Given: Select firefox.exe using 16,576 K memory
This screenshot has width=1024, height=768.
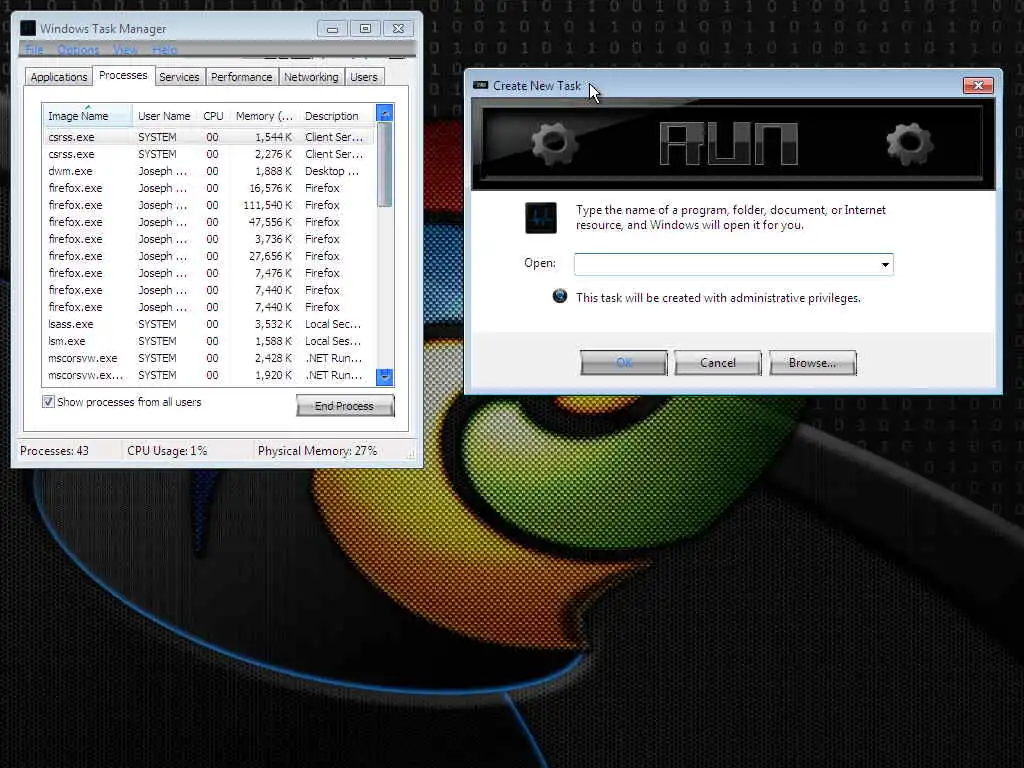Looking at the screenshot, I should tap(209, 188).
